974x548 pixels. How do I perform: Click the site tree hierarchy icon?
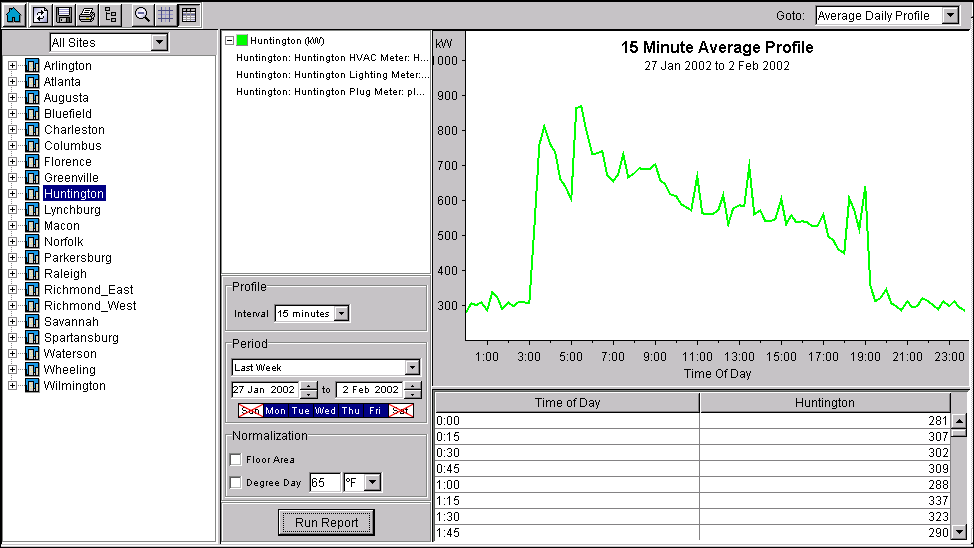coord(111,15)
